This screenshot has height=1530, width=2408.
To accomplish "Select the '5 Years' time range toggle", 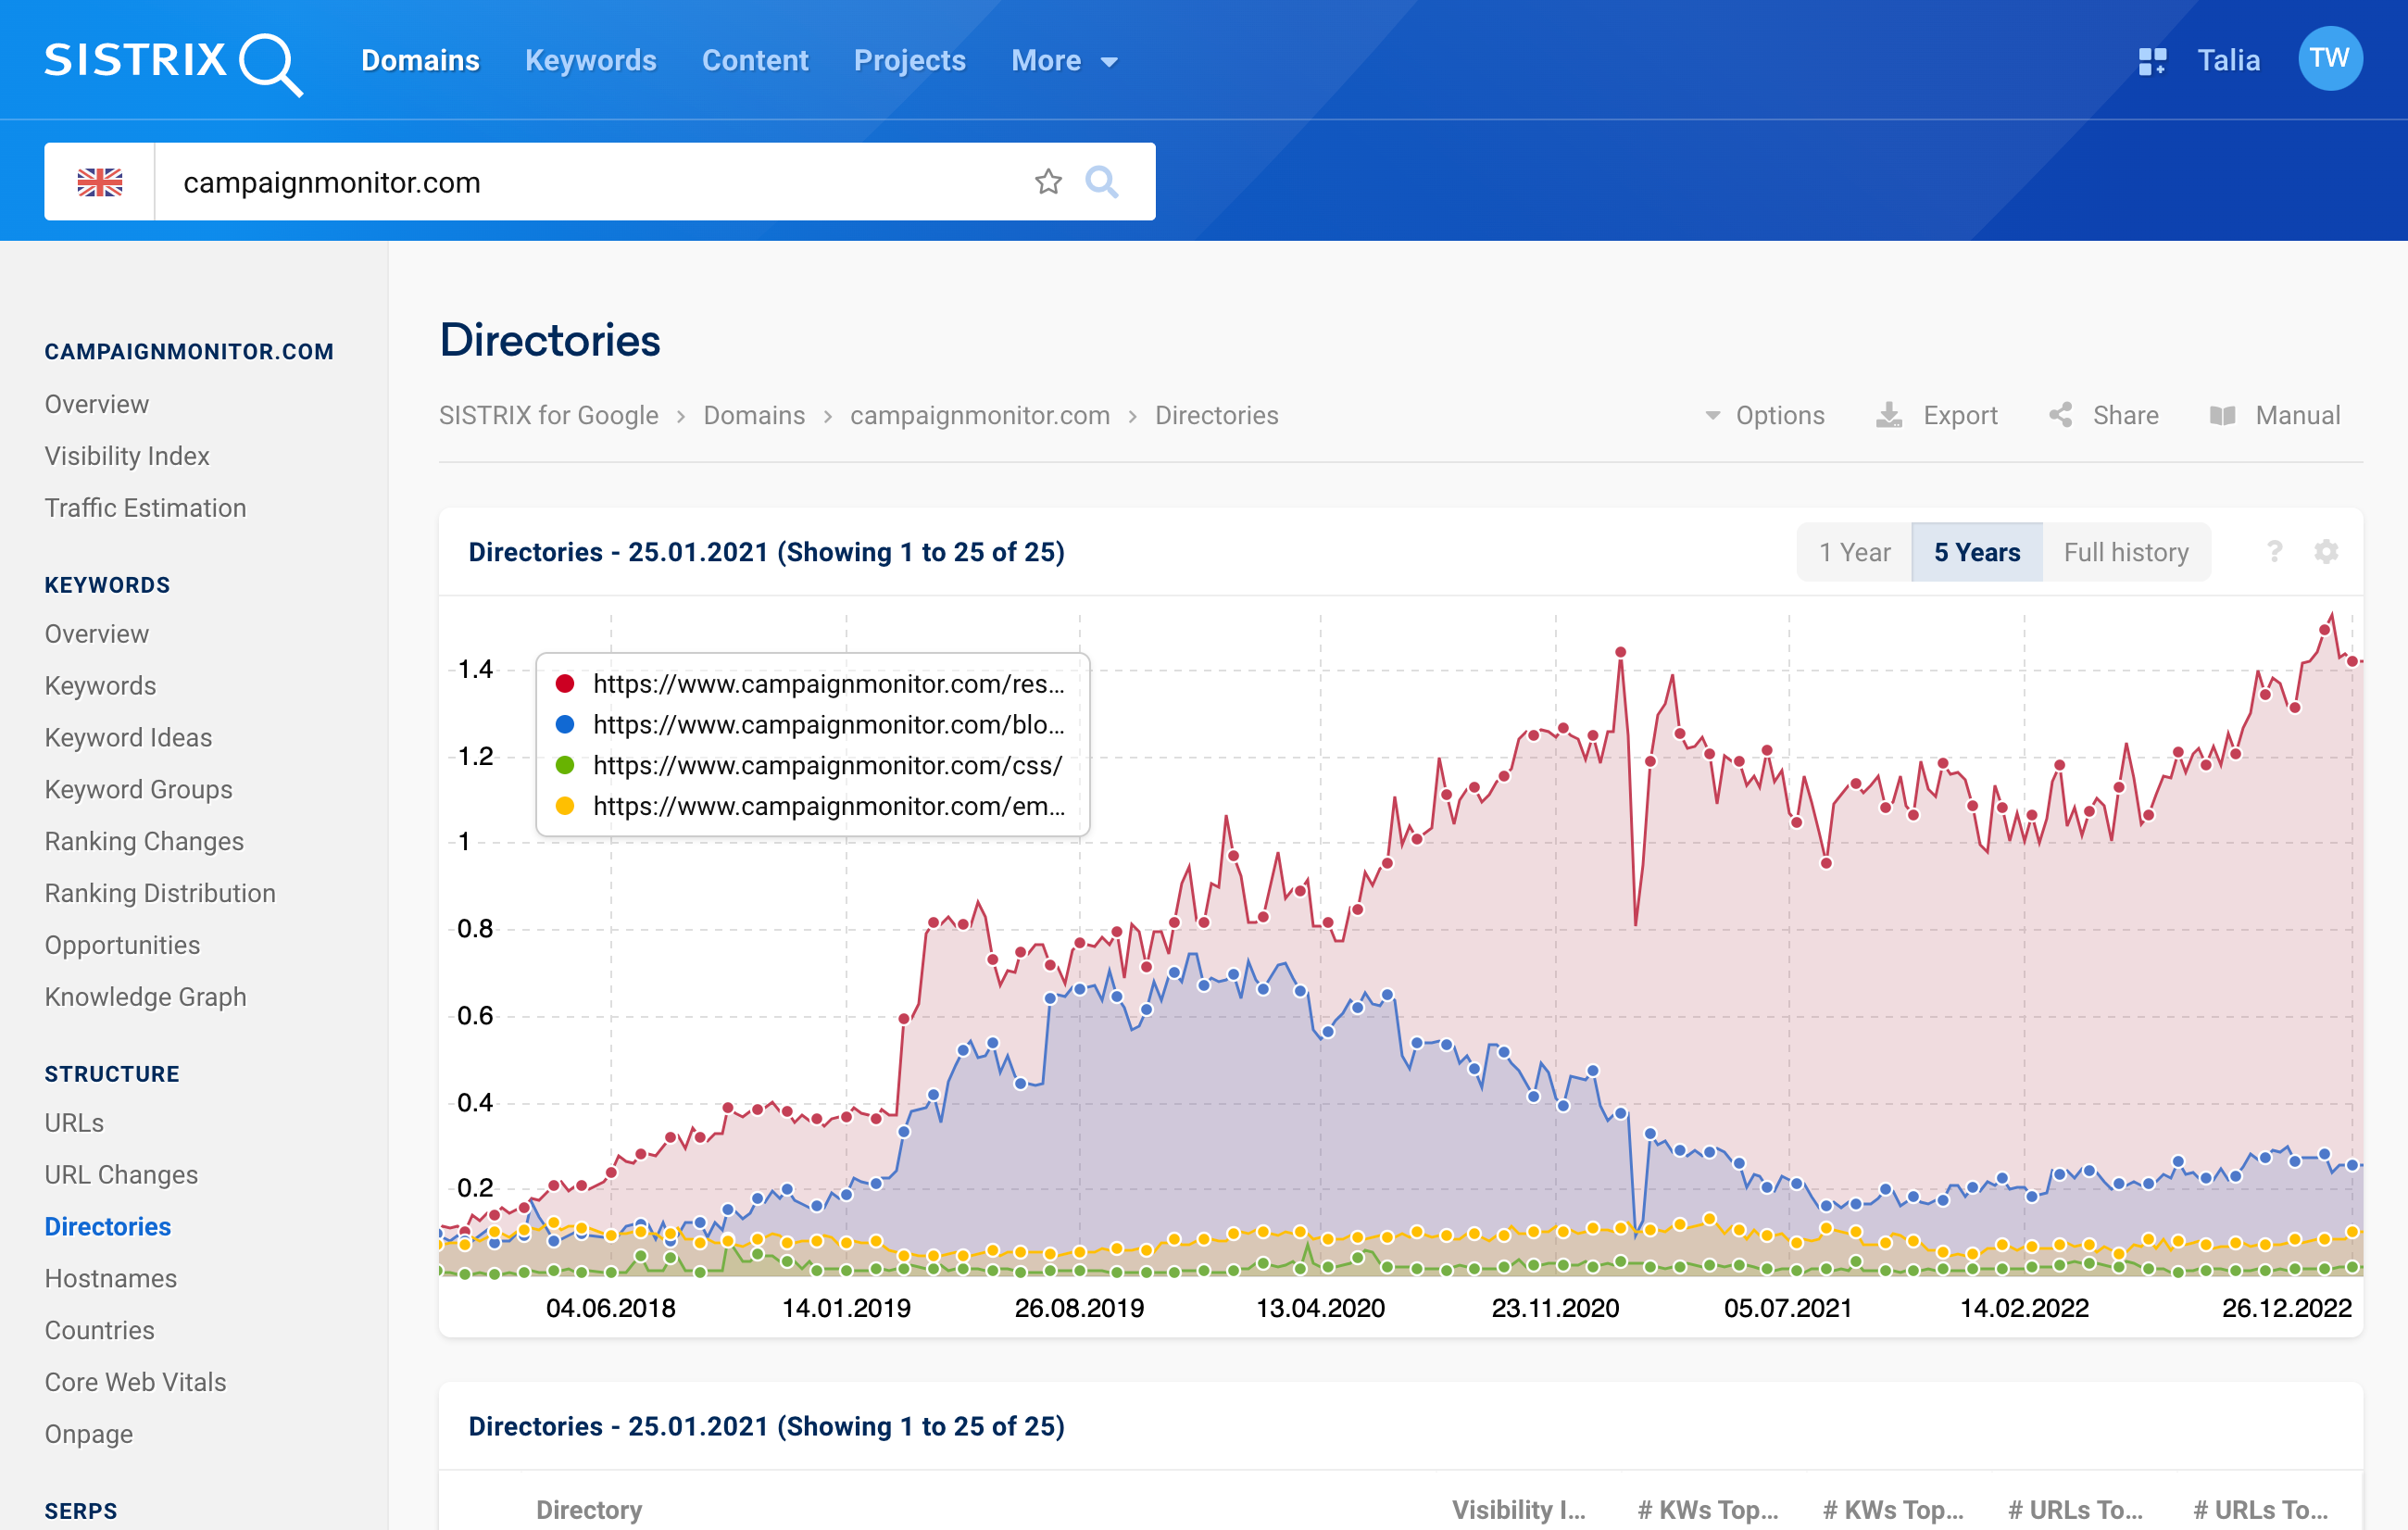I will click(x=1975, y=551).
